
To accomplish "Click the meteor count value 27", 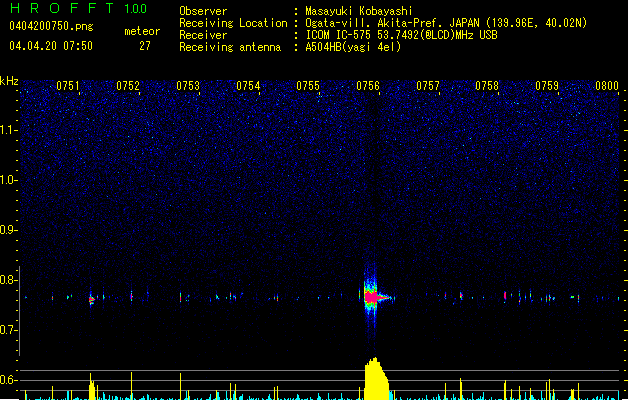I will (145, 46).
